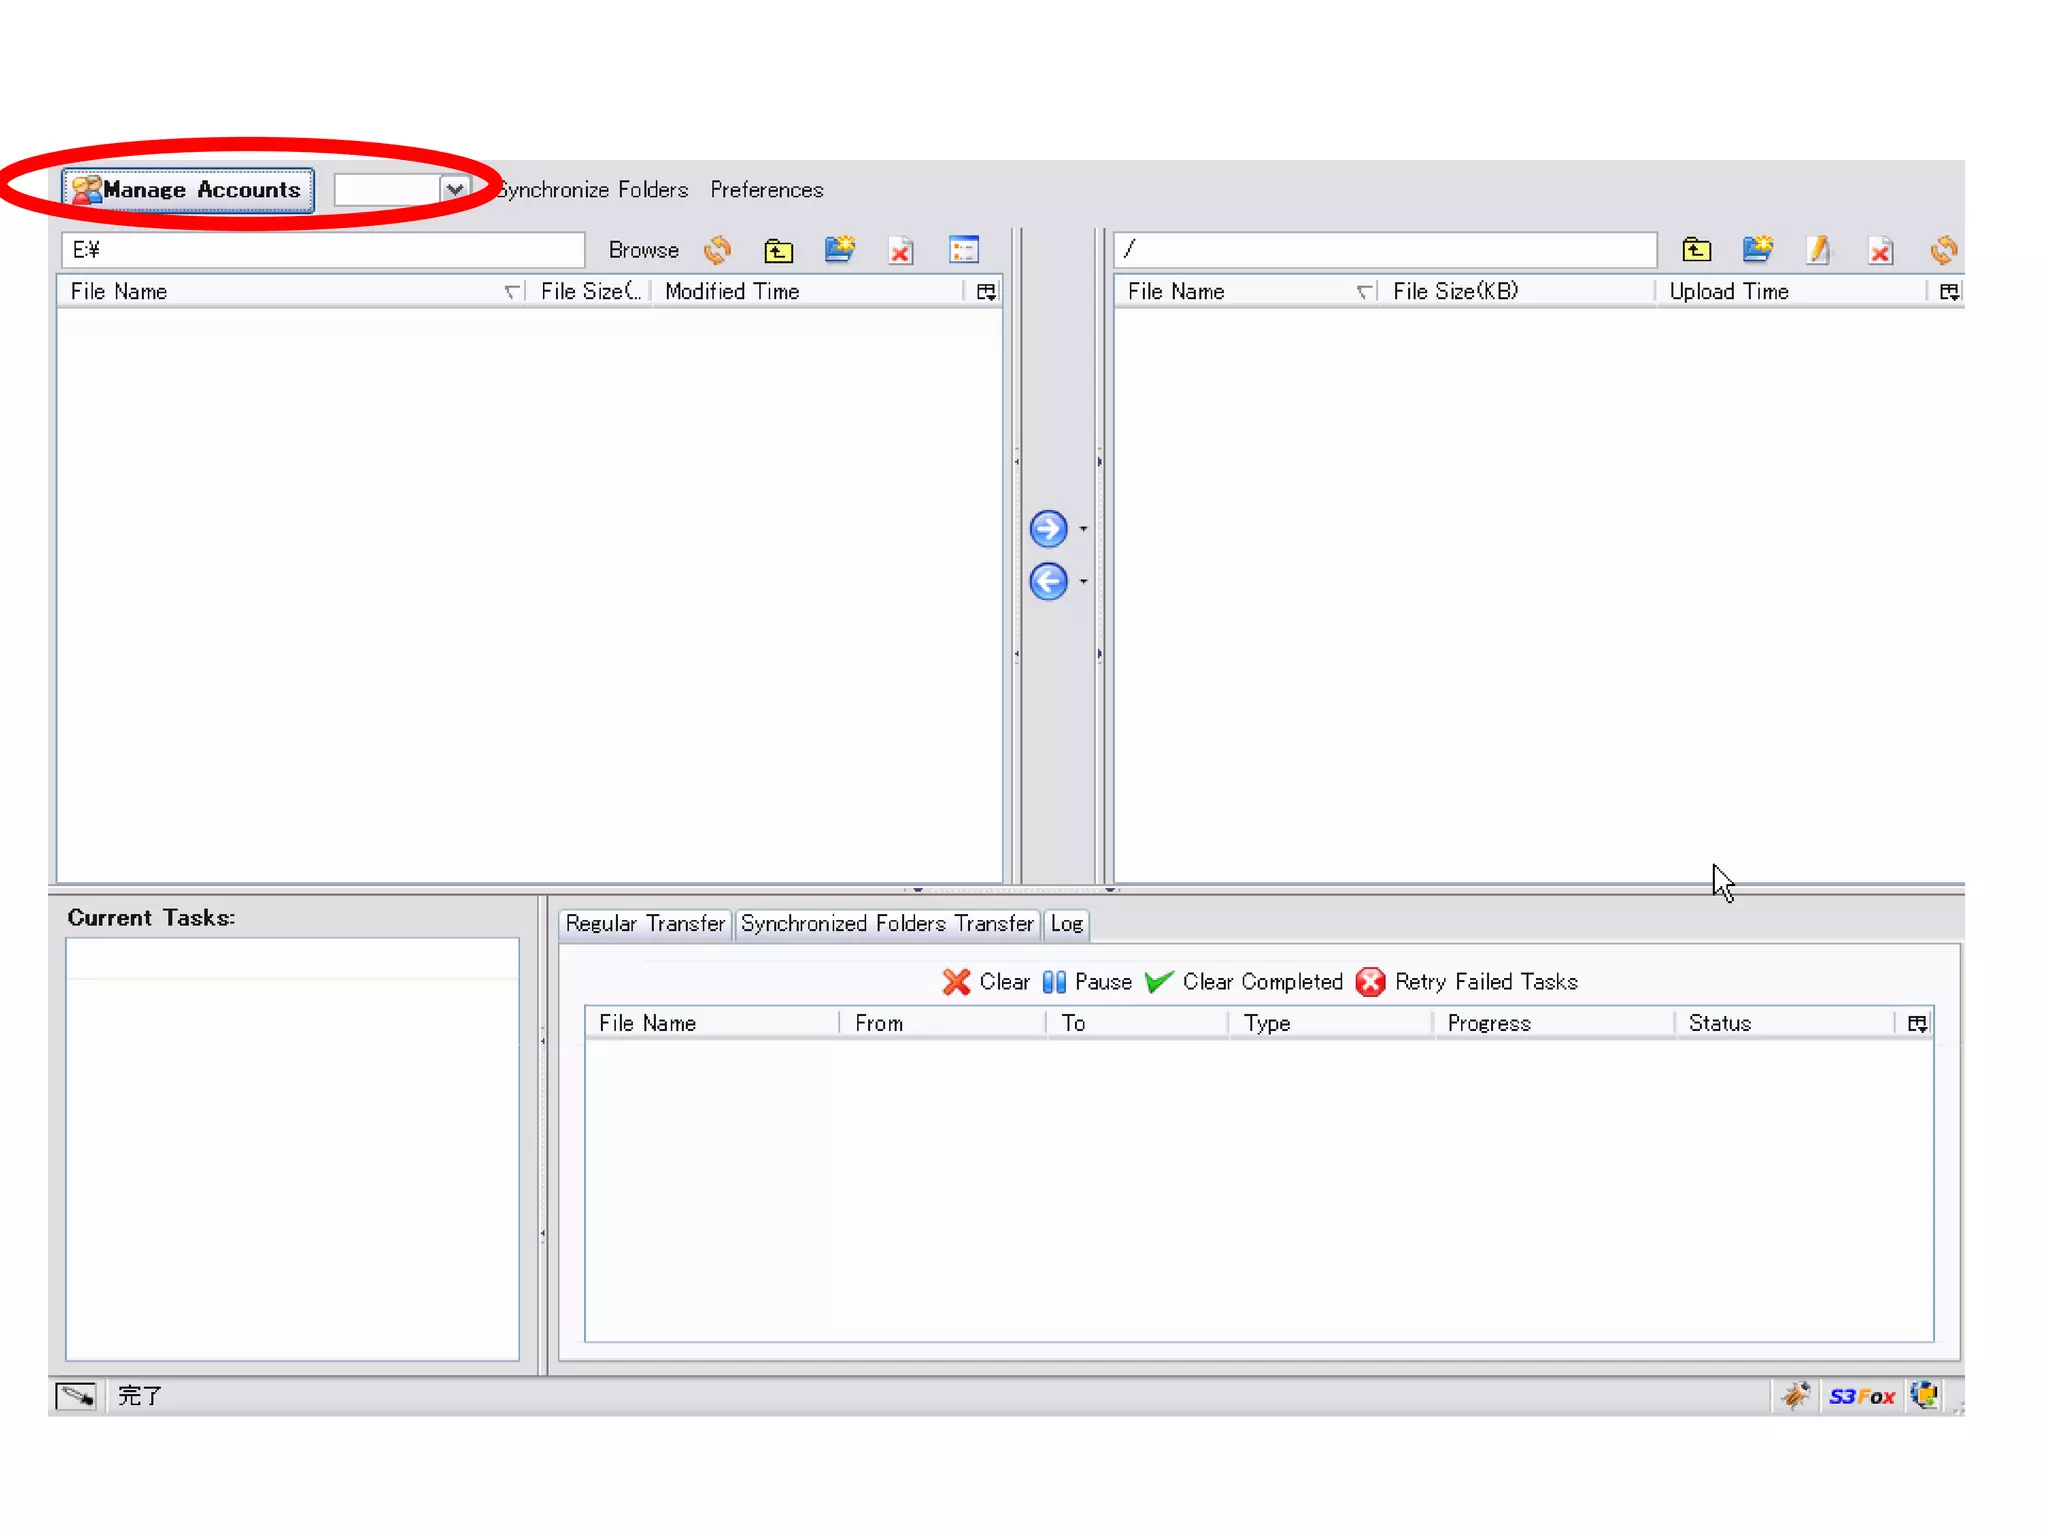Click the local pane filter list icon
Viewport: 2048px width, 1536px height.
[964, 250]
